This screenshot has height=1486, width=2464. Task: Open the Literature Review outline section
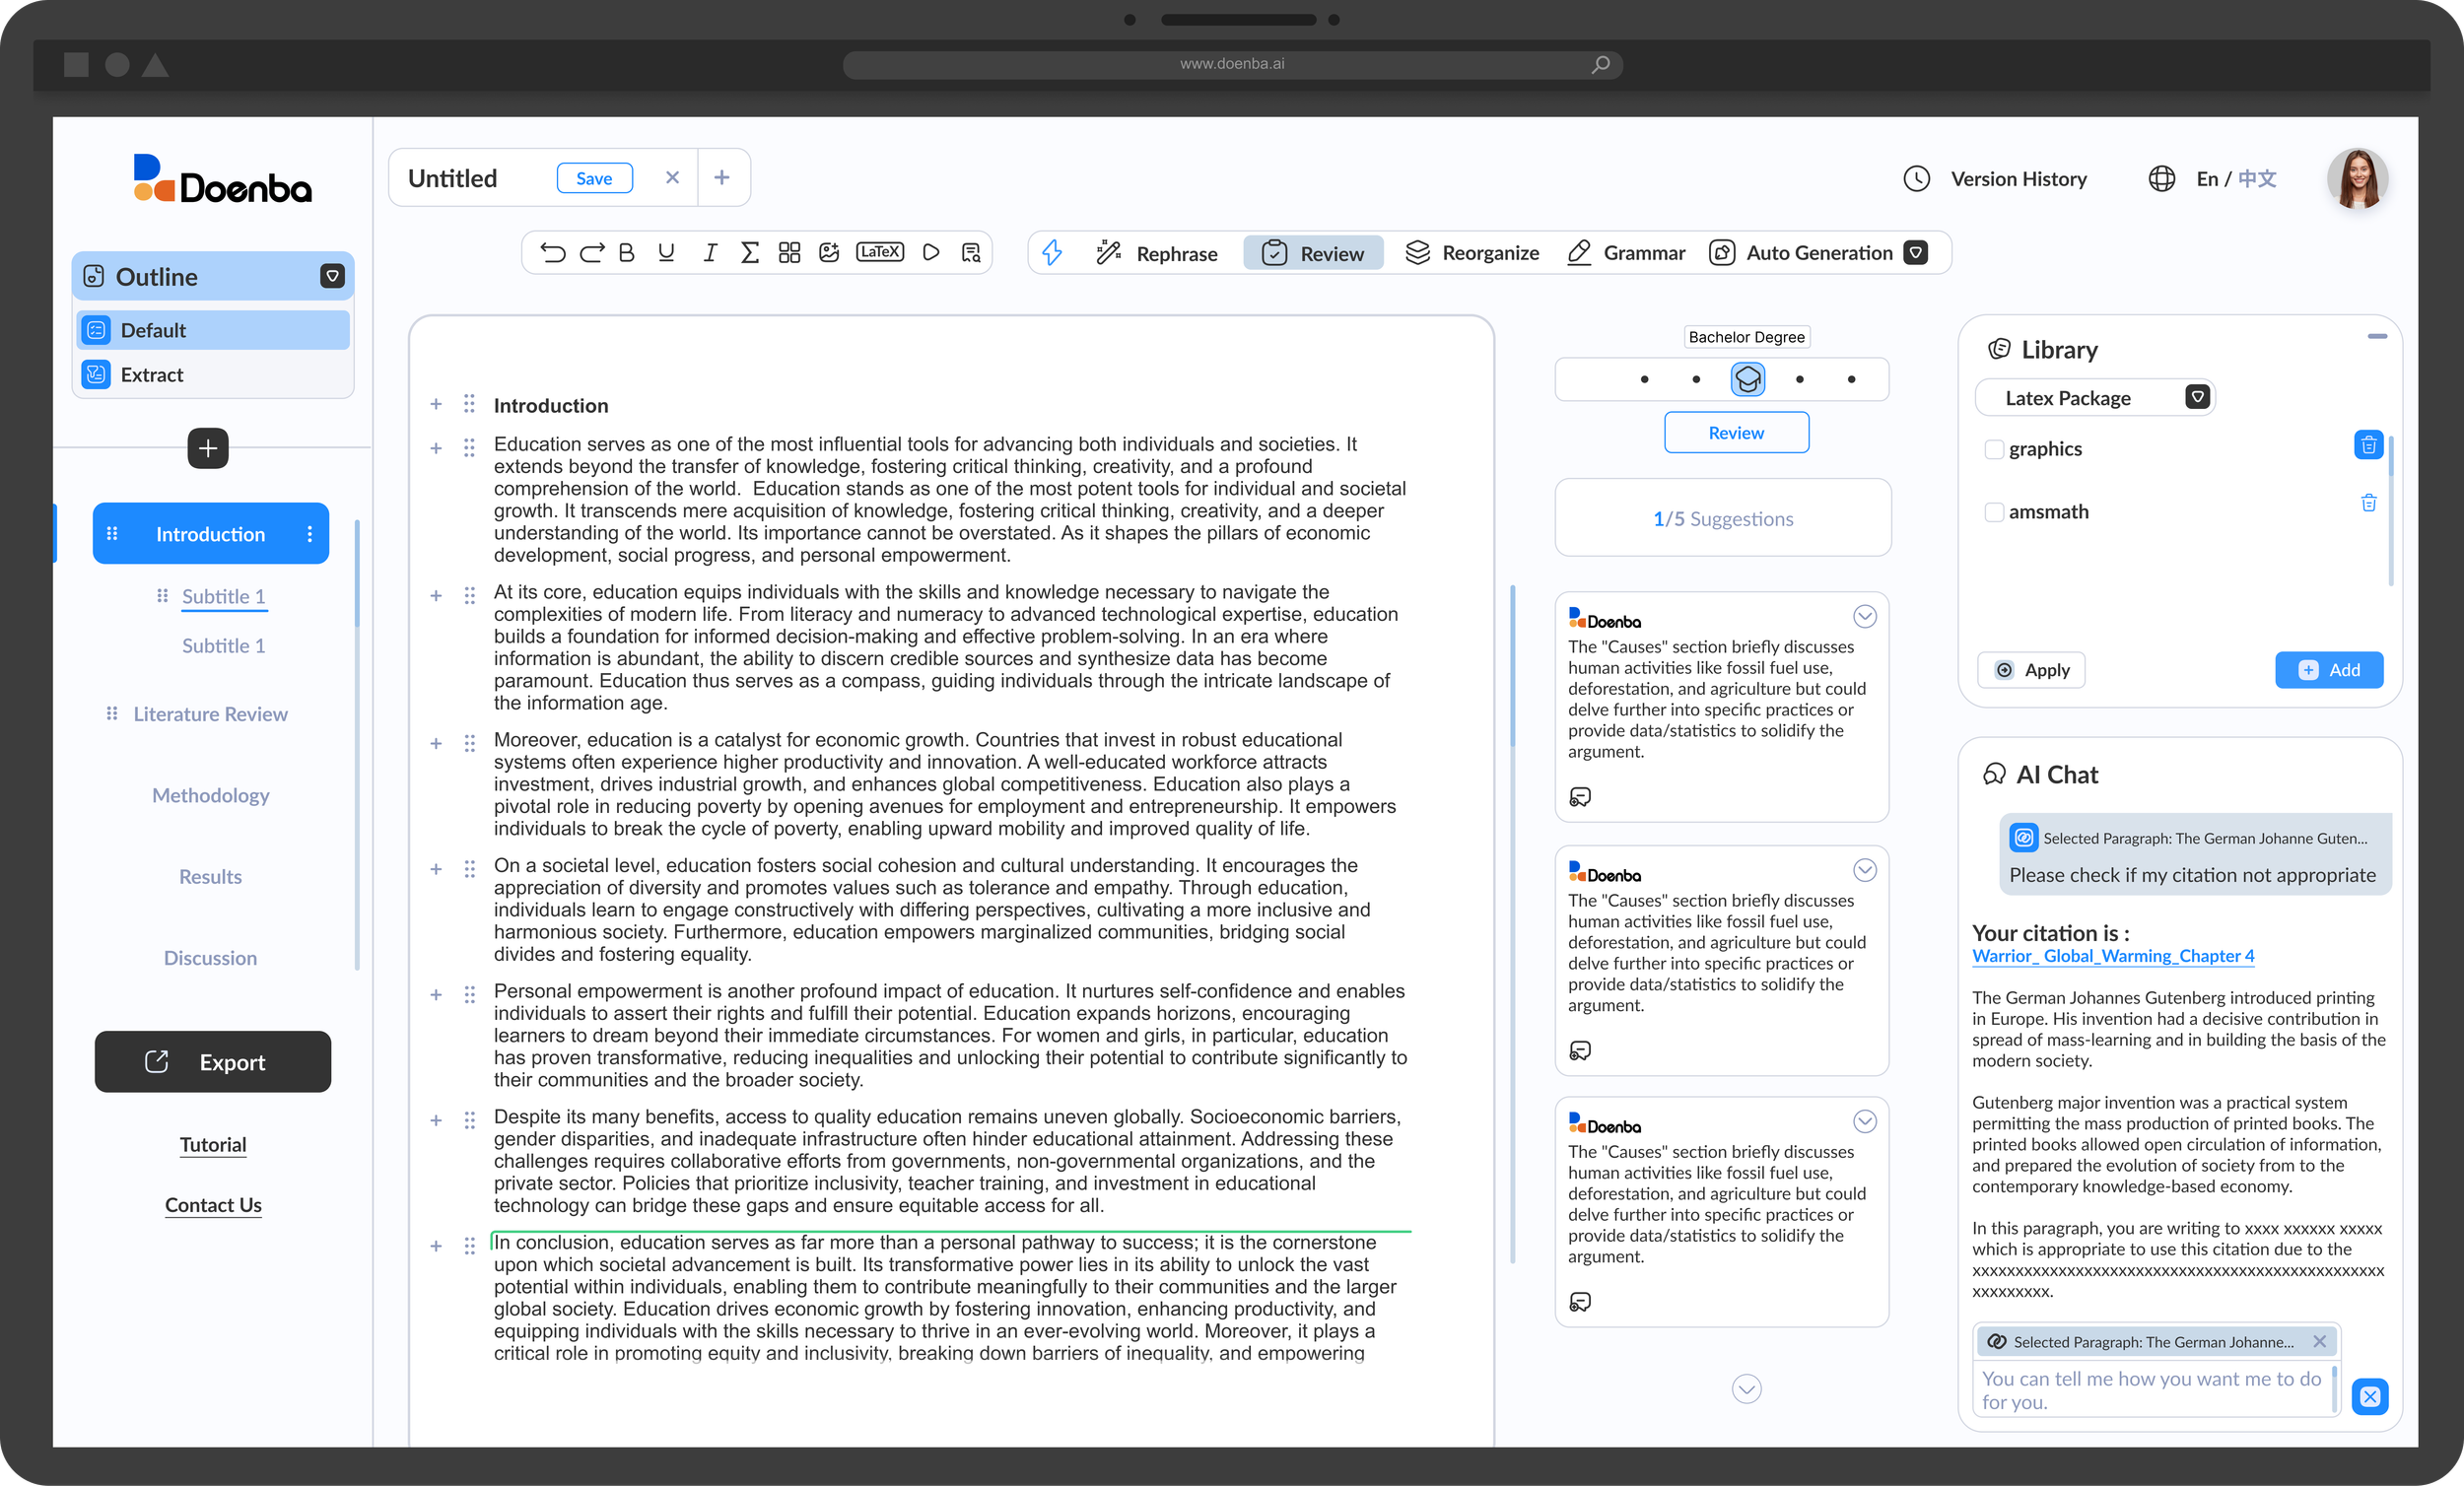[210, 714]
